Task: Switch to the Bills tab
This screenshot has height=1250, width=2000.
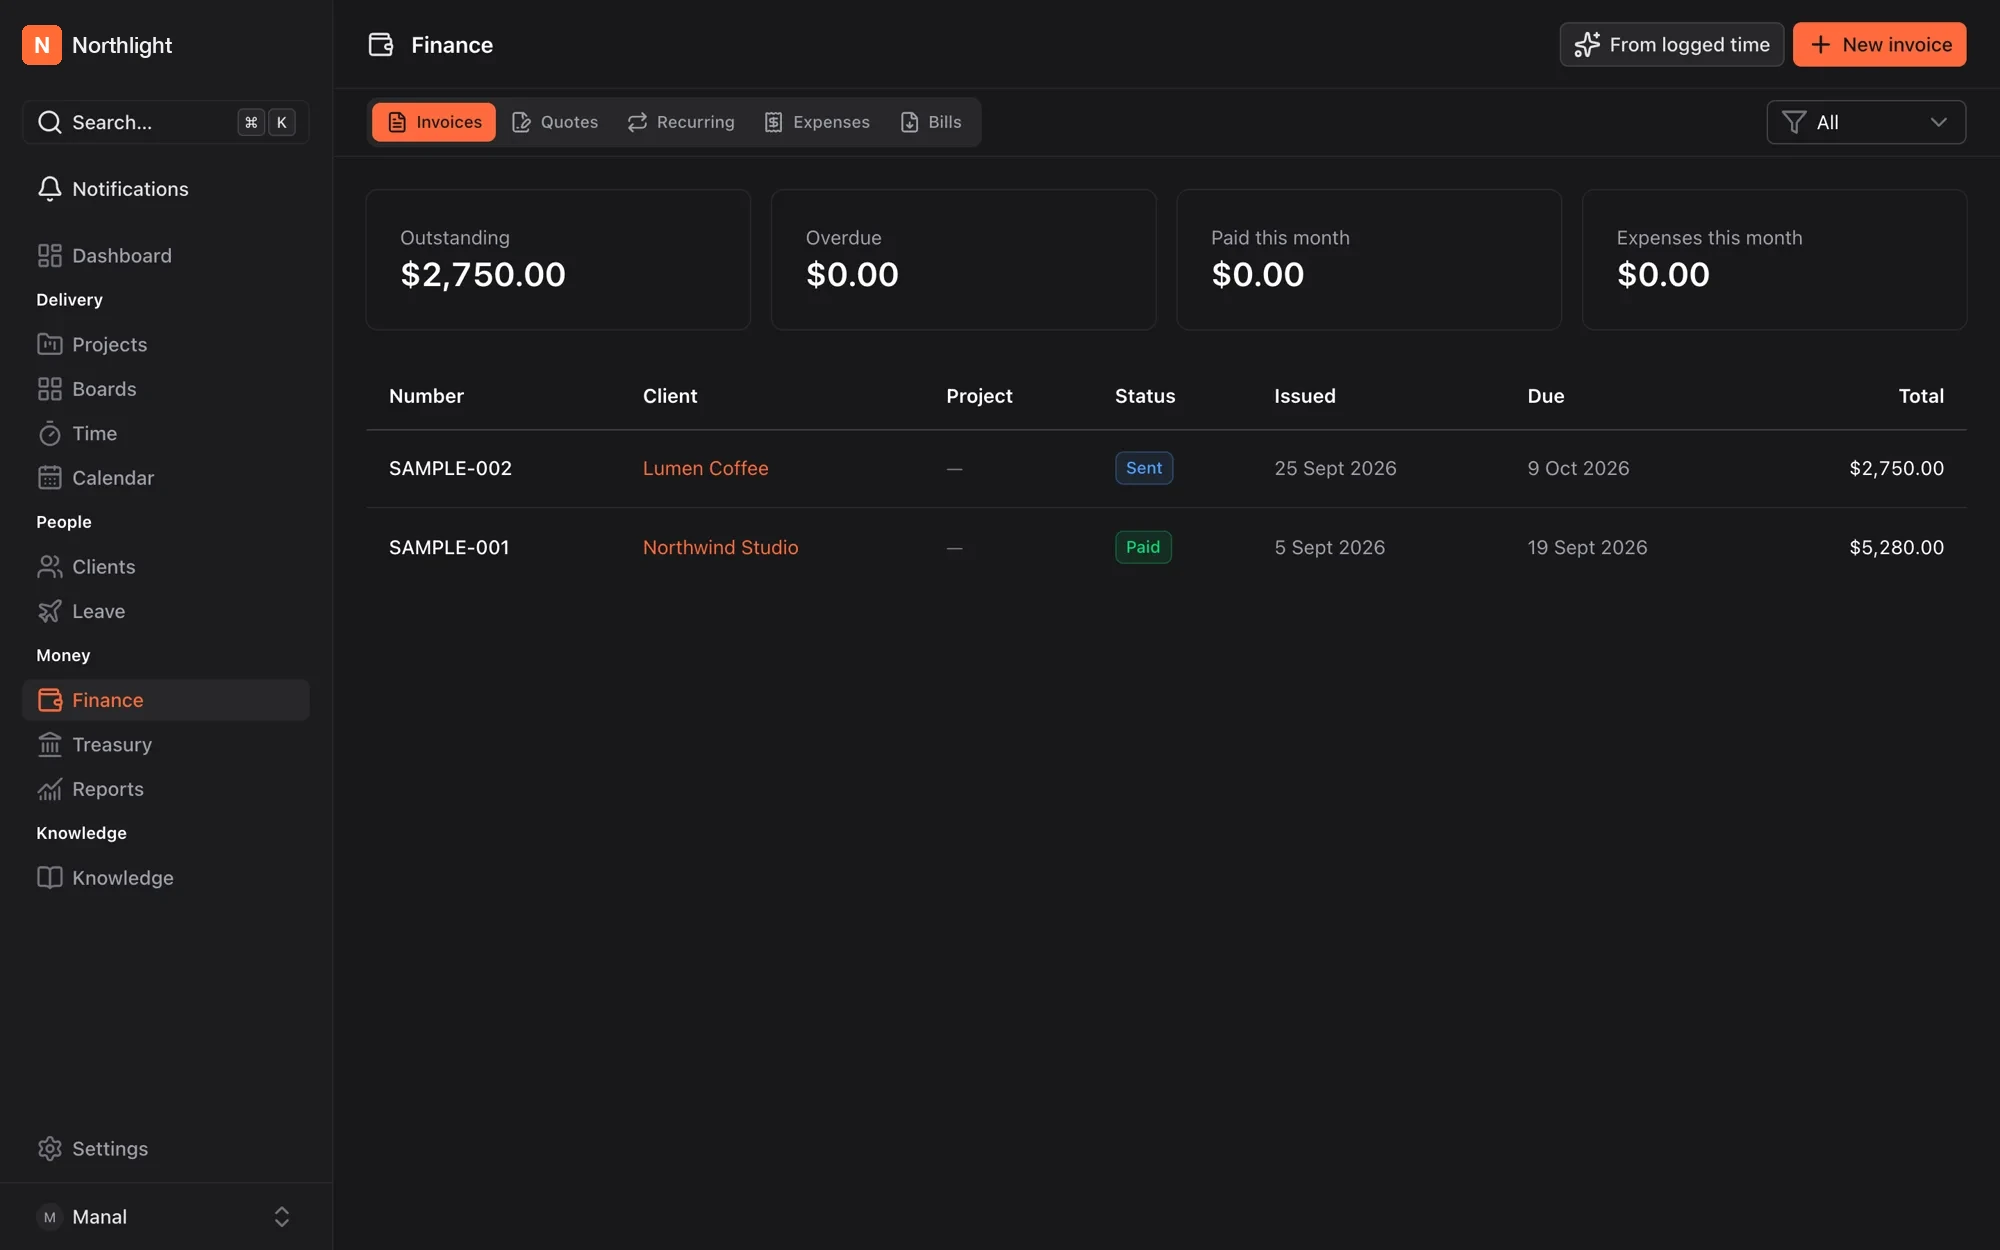Action: [x=931, y=122]
